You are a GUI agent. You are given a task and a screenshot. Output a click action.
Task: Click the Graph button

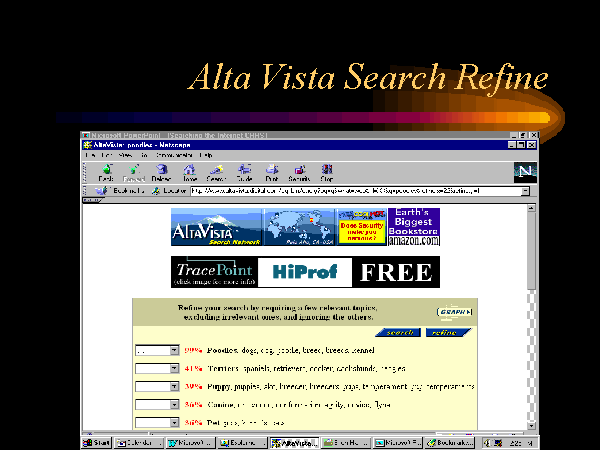[453, 312]
